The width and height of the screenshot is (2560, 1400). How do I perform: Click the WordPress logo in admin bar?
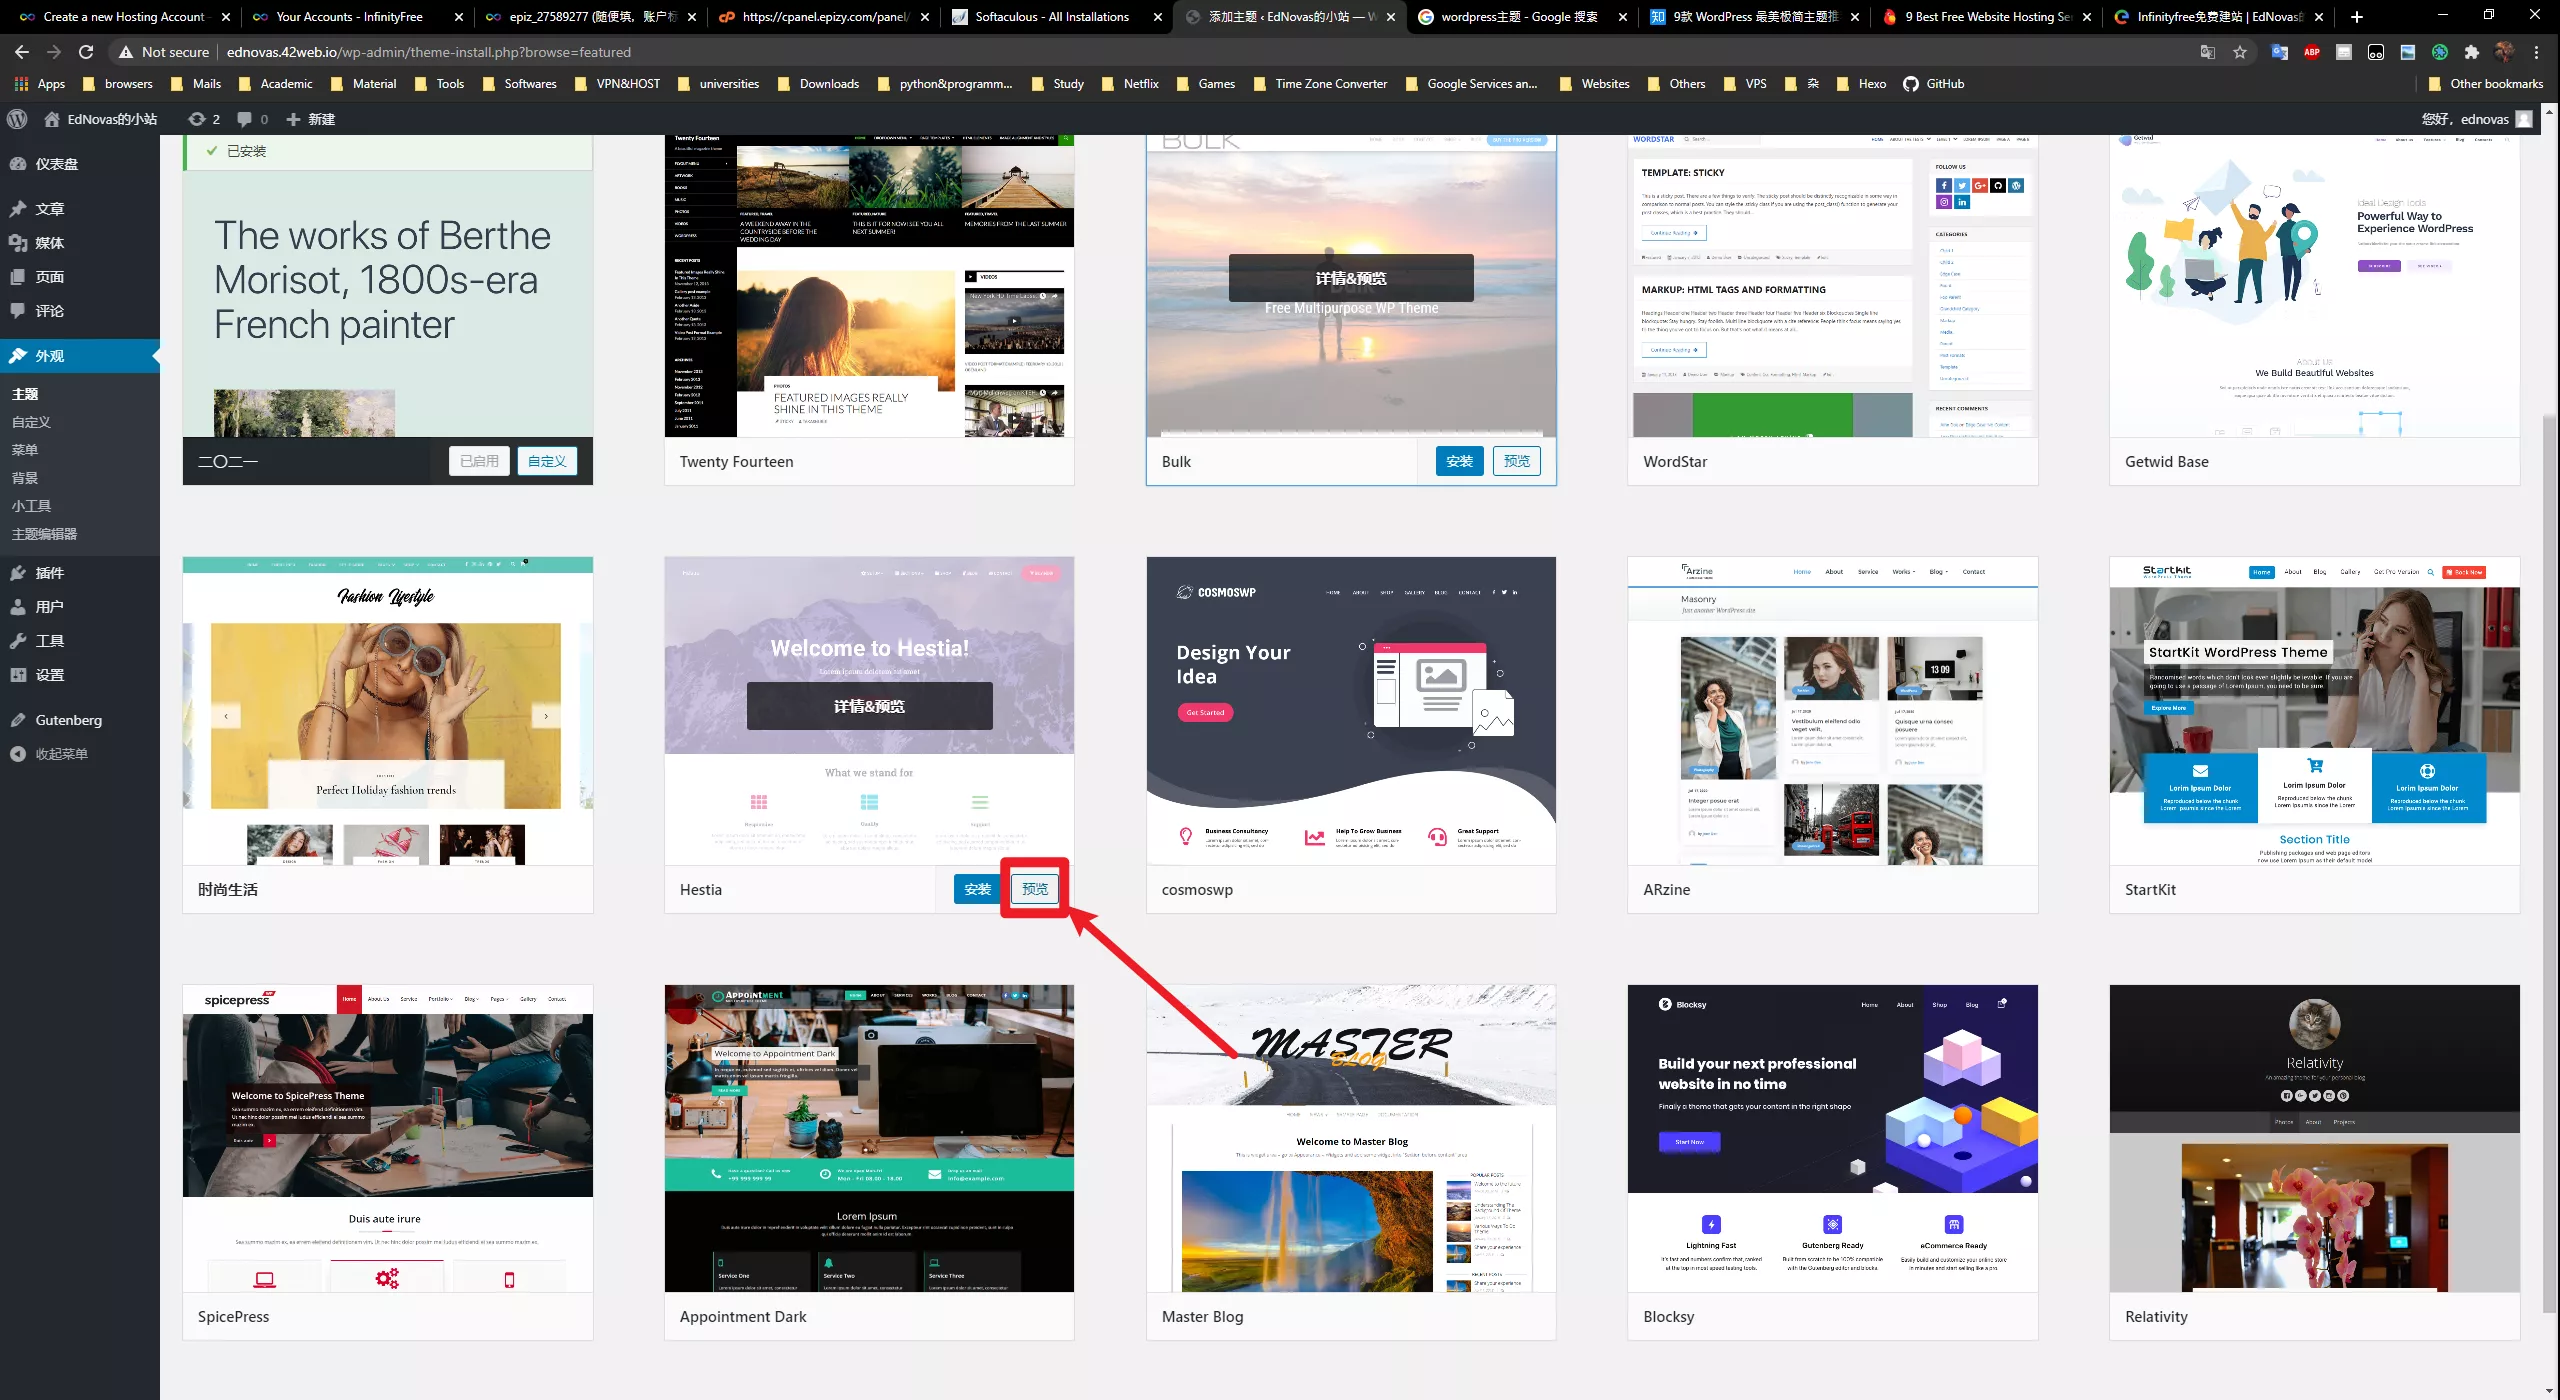[17, 119]
